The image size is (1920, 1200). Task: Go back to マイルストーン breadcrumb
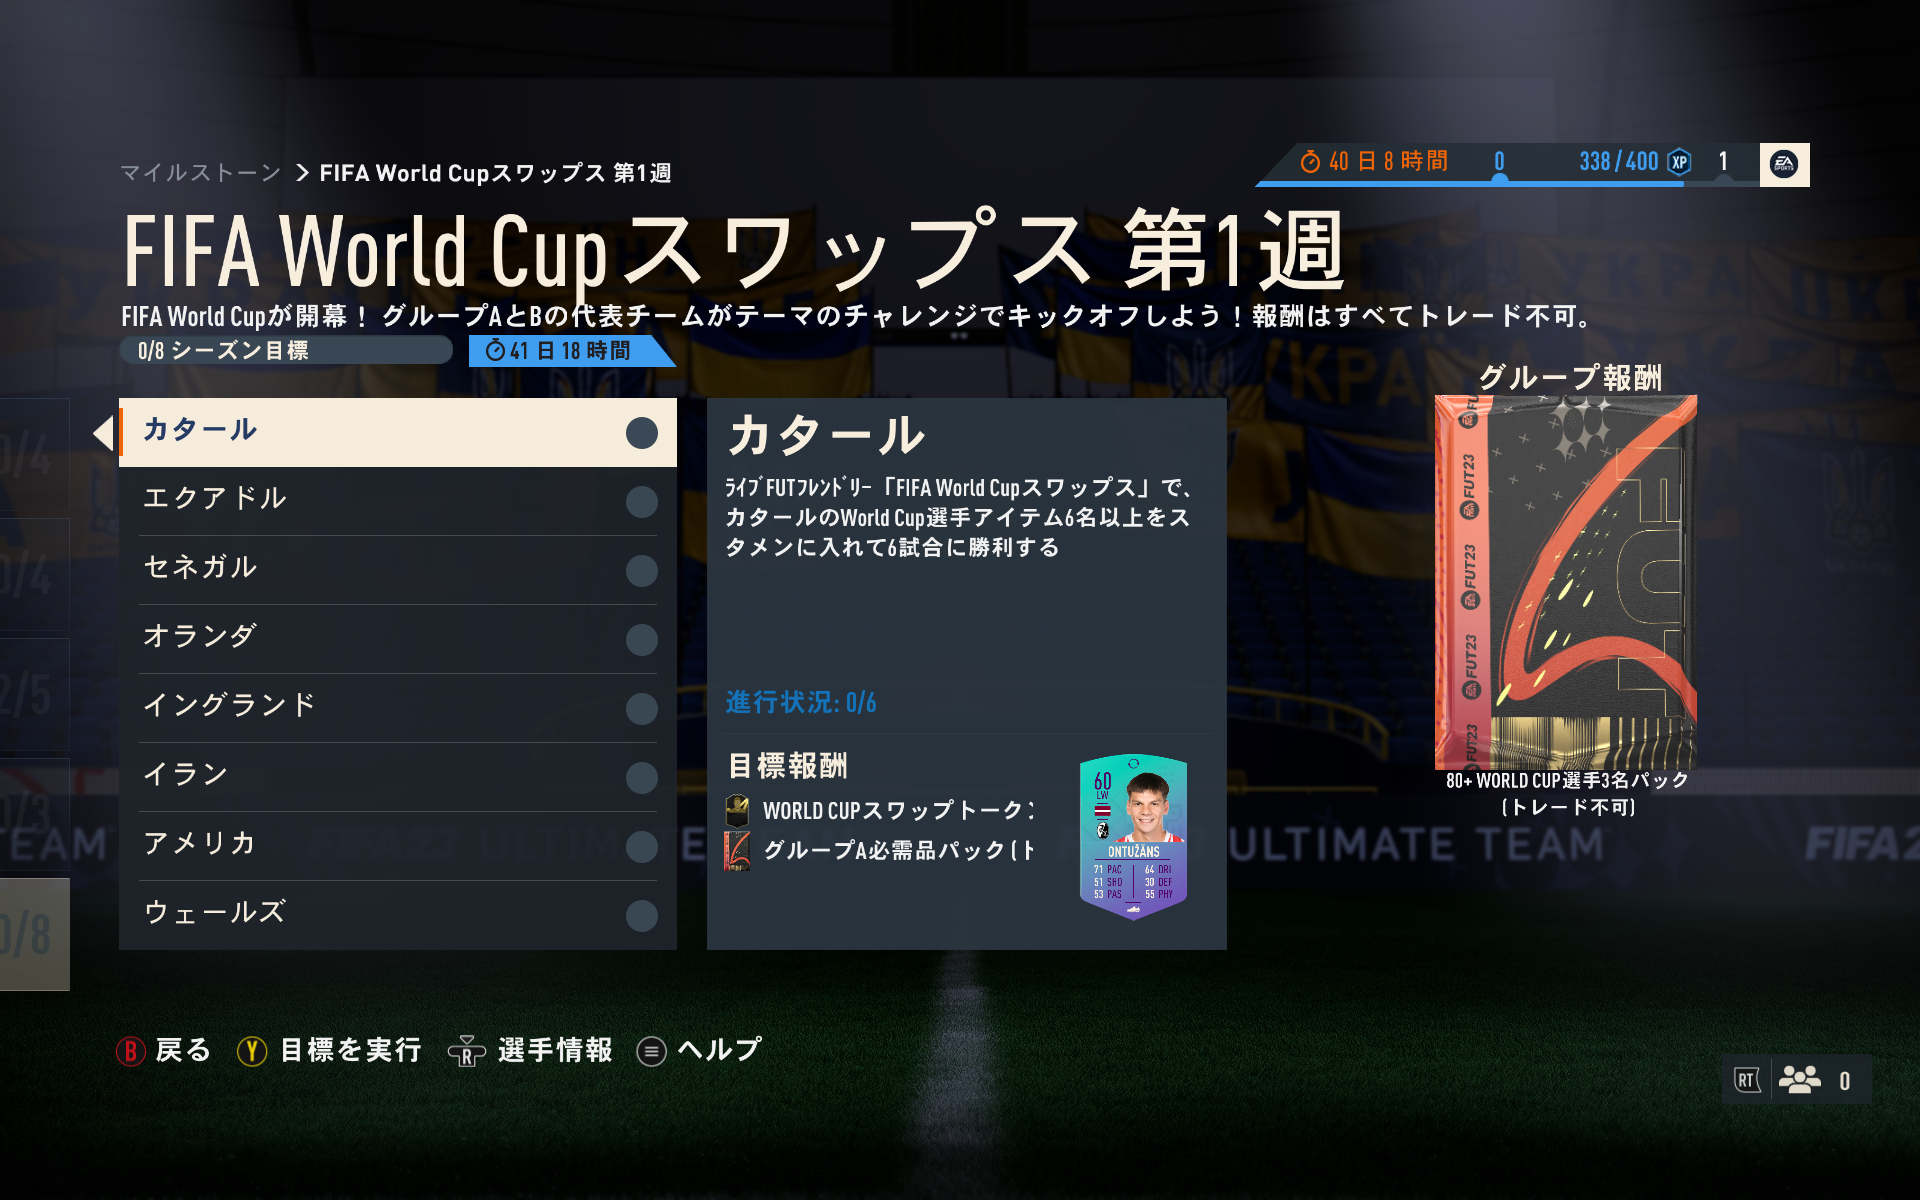(x=200, y=173)
